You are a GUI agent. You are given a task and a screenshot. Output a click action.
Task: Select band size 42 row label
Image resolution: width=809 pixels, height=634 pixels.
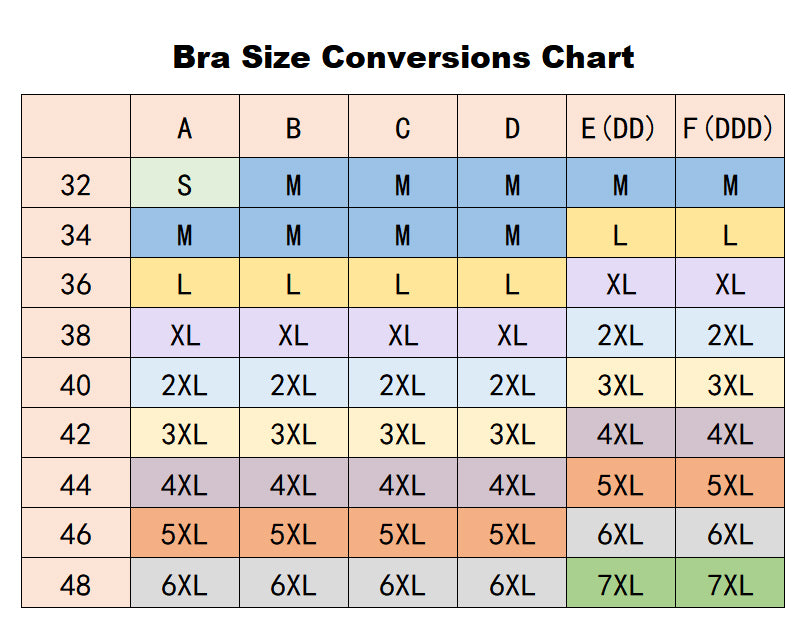(76, 434)
